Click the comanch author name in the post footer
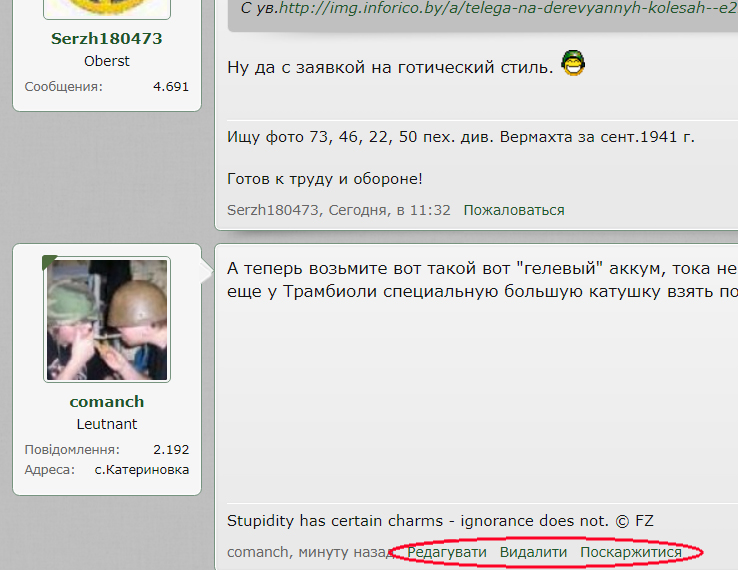This screenshot has height=570, width=738. pyautogui.click(x=257, y=552)
